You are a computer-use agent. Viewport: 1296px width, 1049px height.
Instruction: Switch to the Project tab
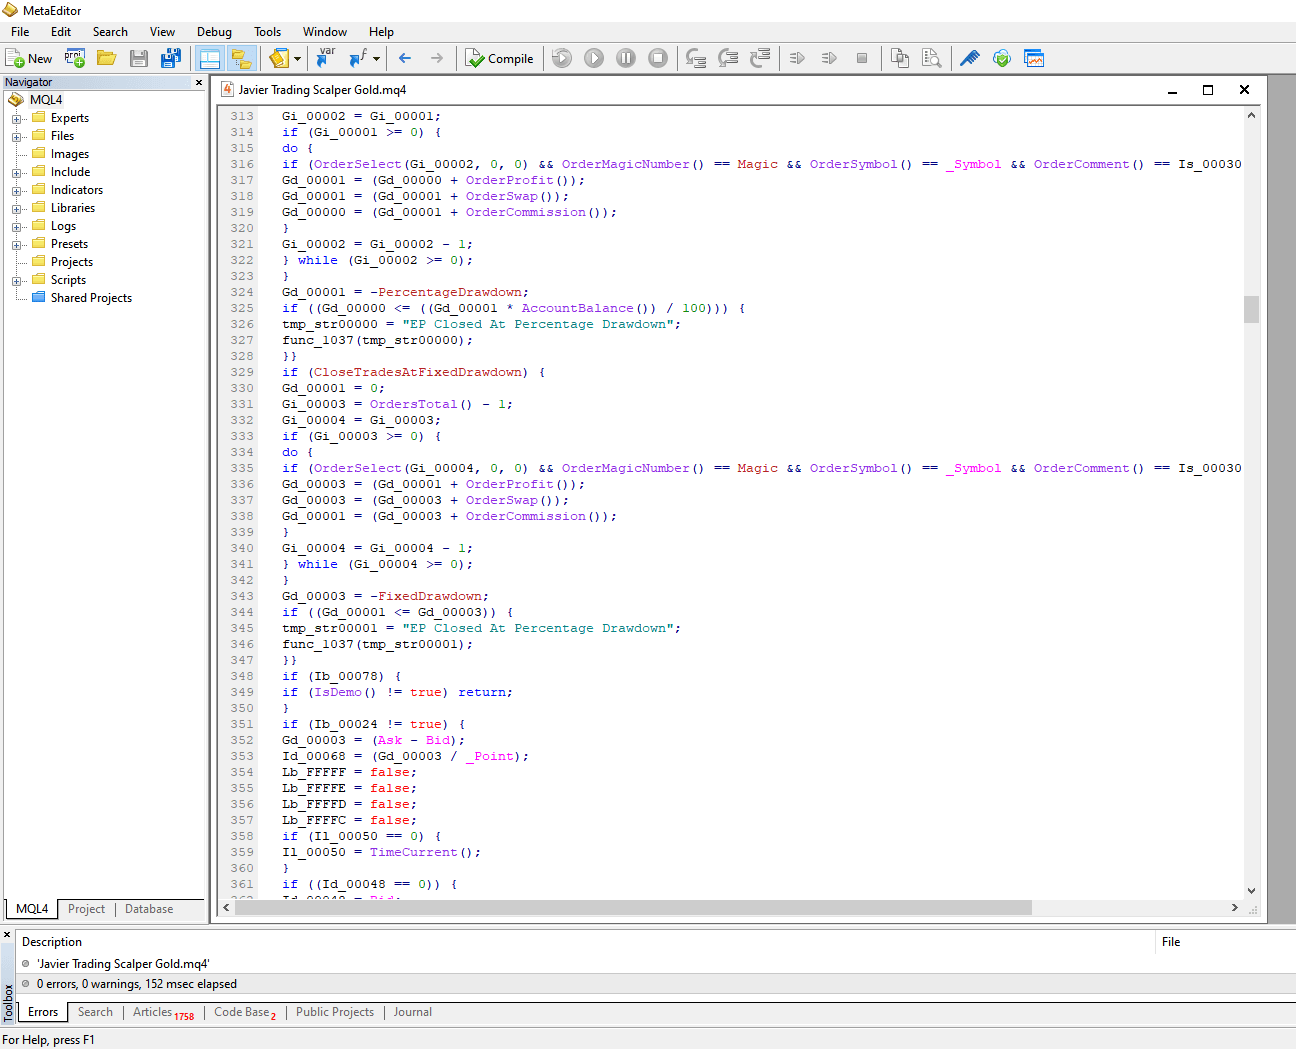coord(86,909)
